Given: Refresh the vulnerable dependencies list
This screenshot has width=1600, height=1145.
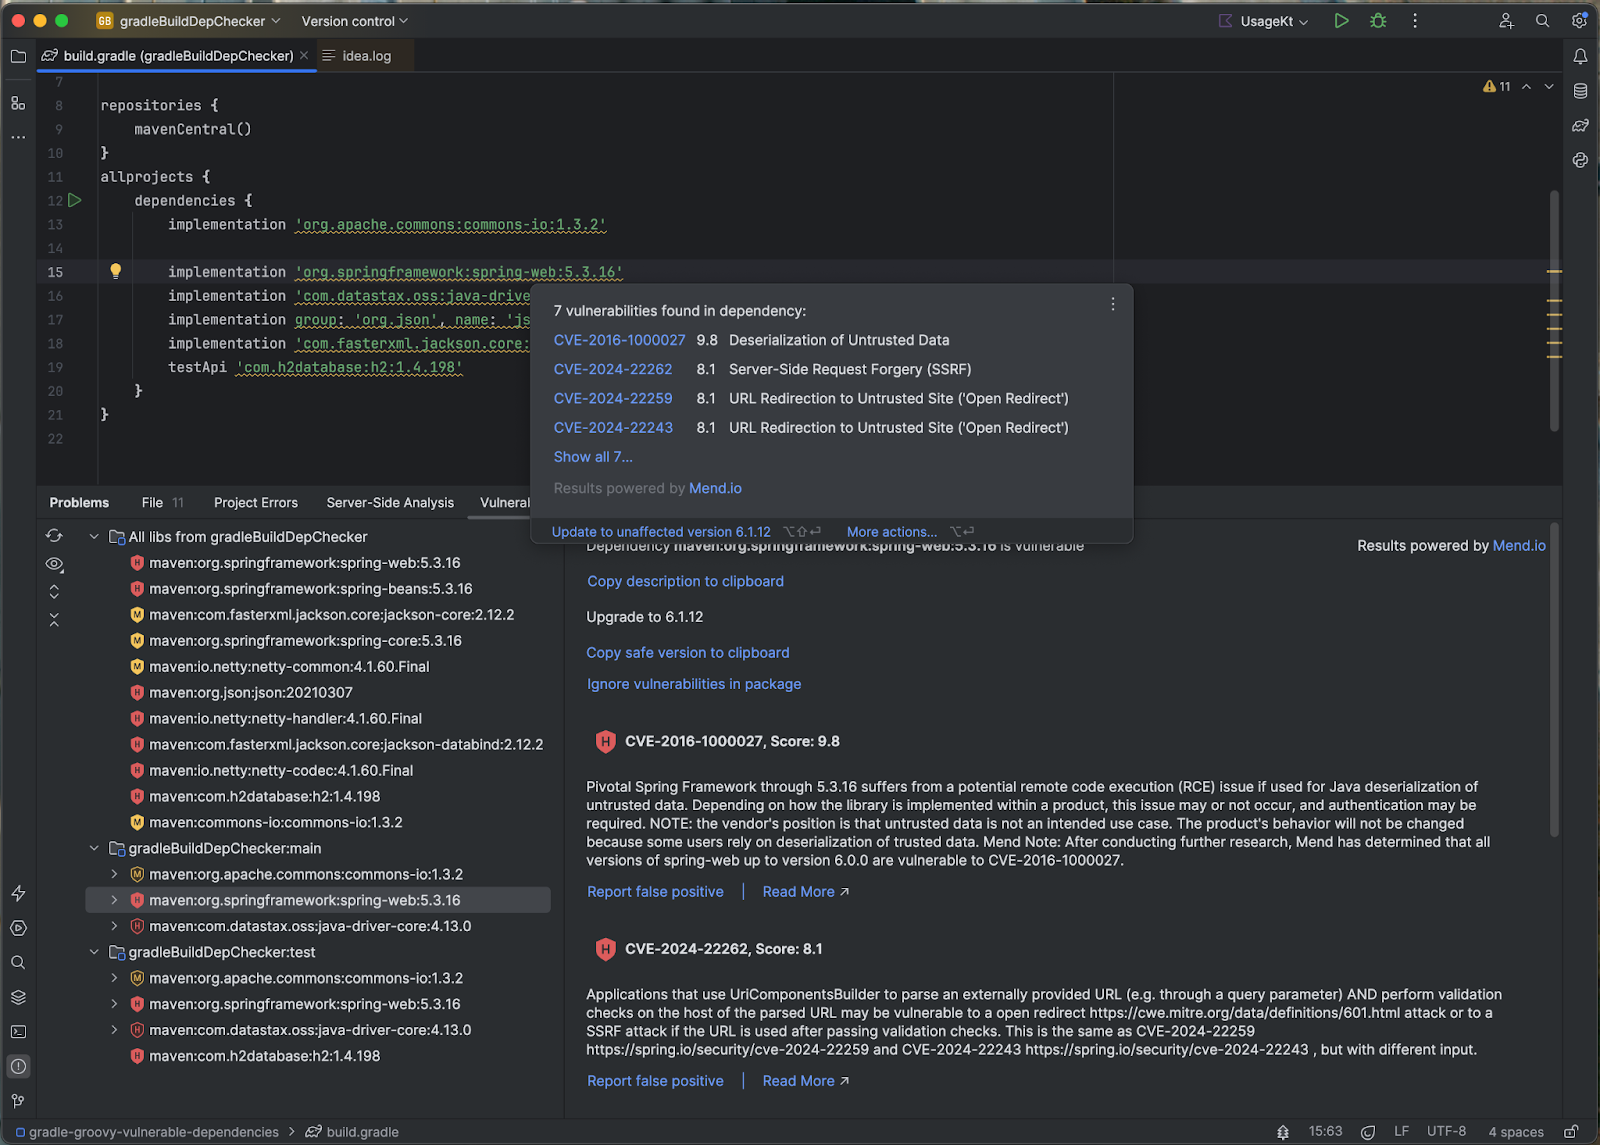Looking at the screenshot, I should click(54, 536).
